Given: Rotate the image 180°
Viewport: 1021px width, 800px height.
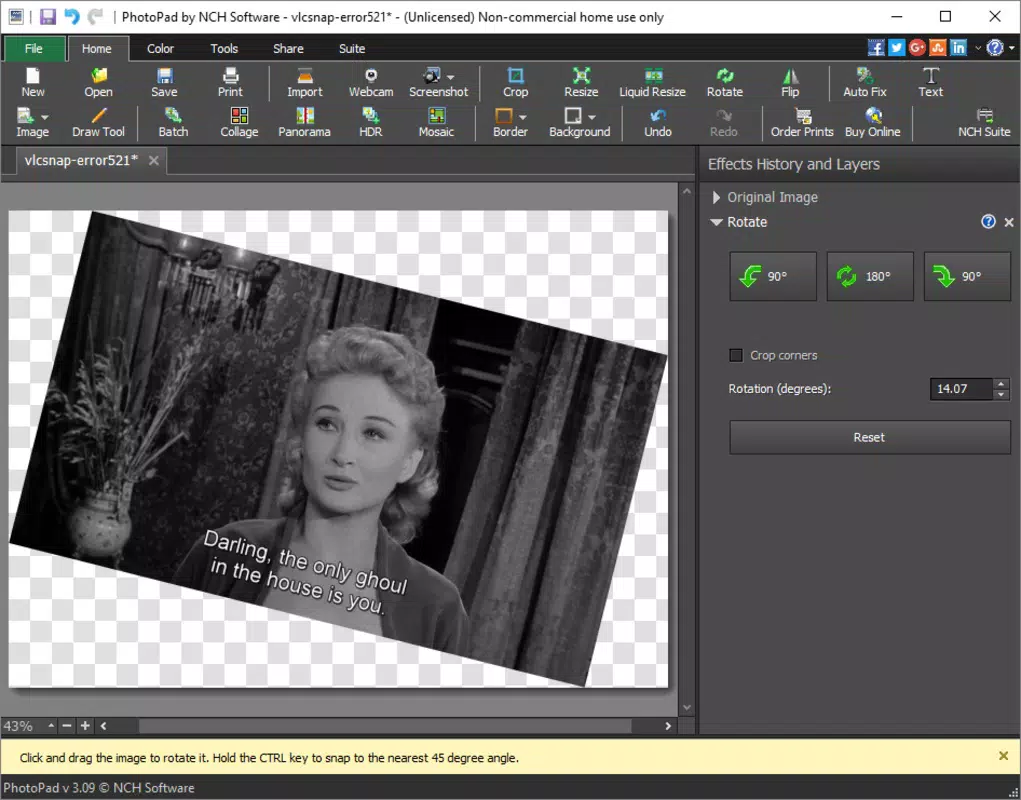Looking at the screenshot, I should (870, 277).
